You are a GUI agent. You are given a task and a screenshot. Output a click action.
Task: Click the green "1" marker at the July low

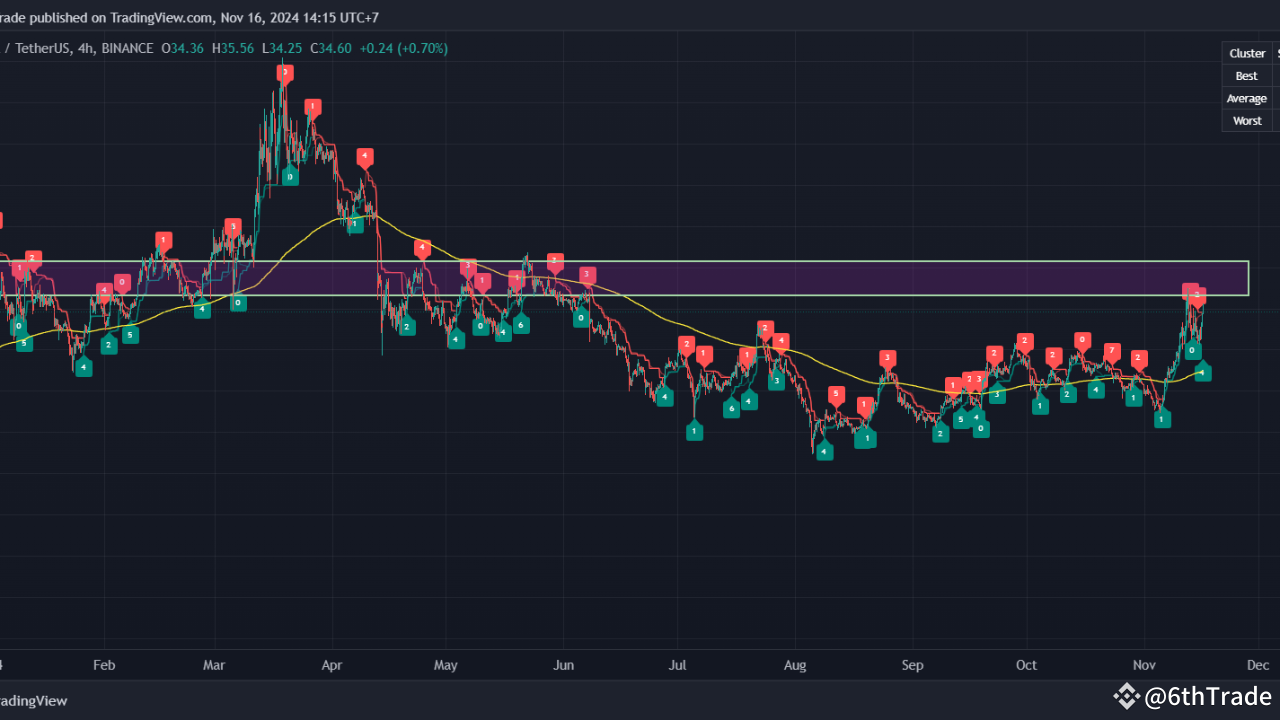tap(694, 430)
